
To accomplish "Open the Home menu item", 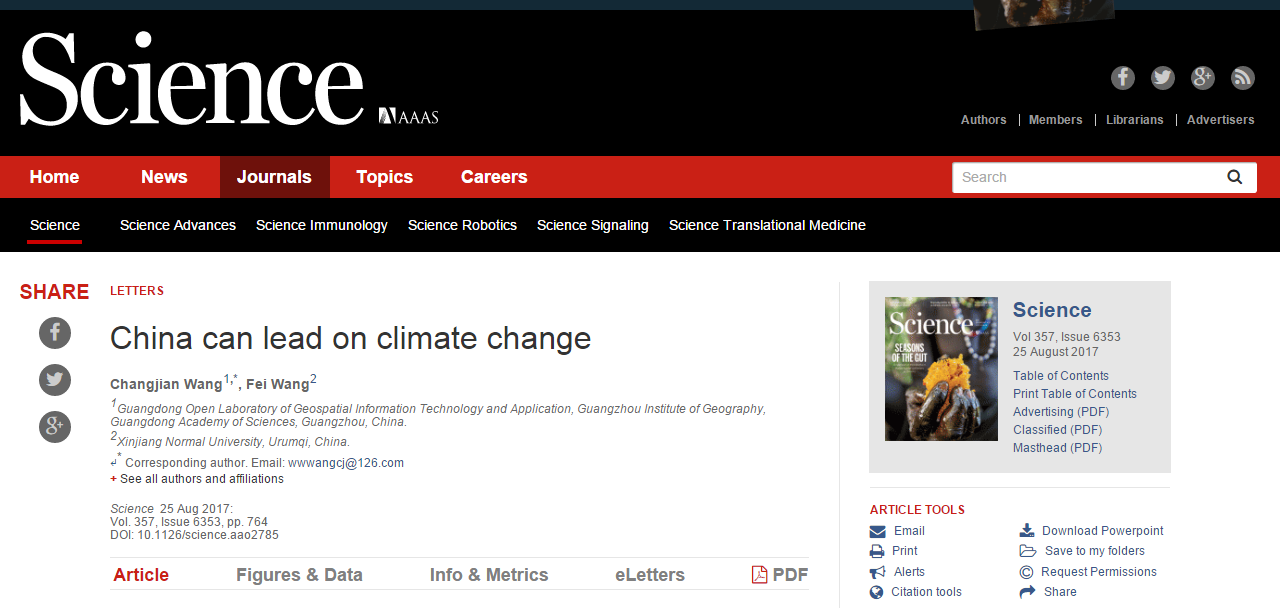I will point(54,177).
